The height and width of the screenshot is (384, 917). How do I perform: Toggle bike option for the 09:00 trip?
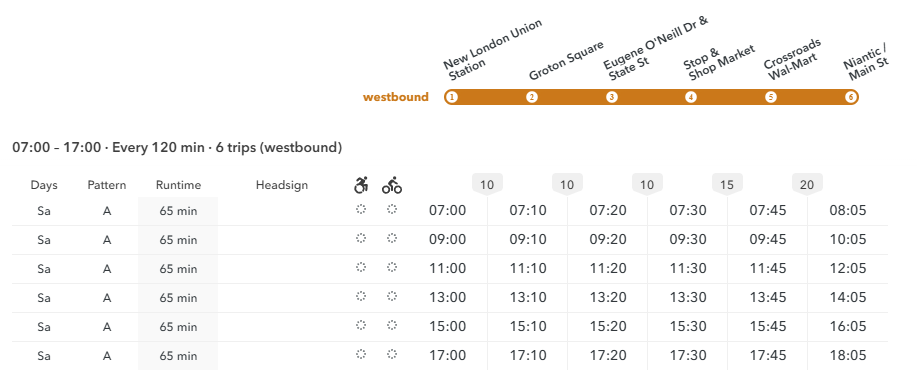[x=392, y=238]
